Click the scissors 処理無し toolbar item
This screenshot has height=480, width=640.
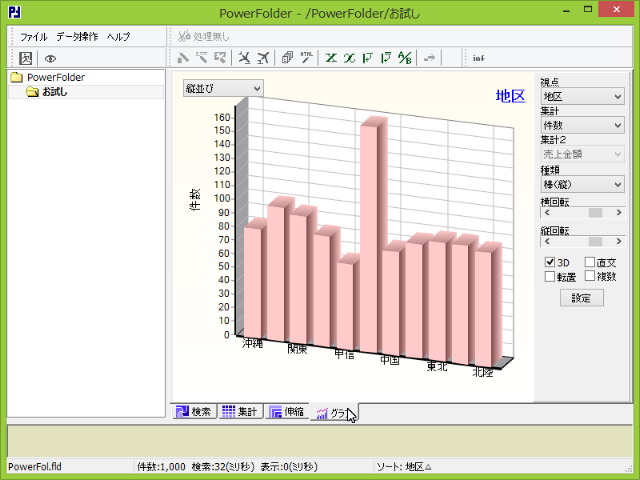coord(203,37)
